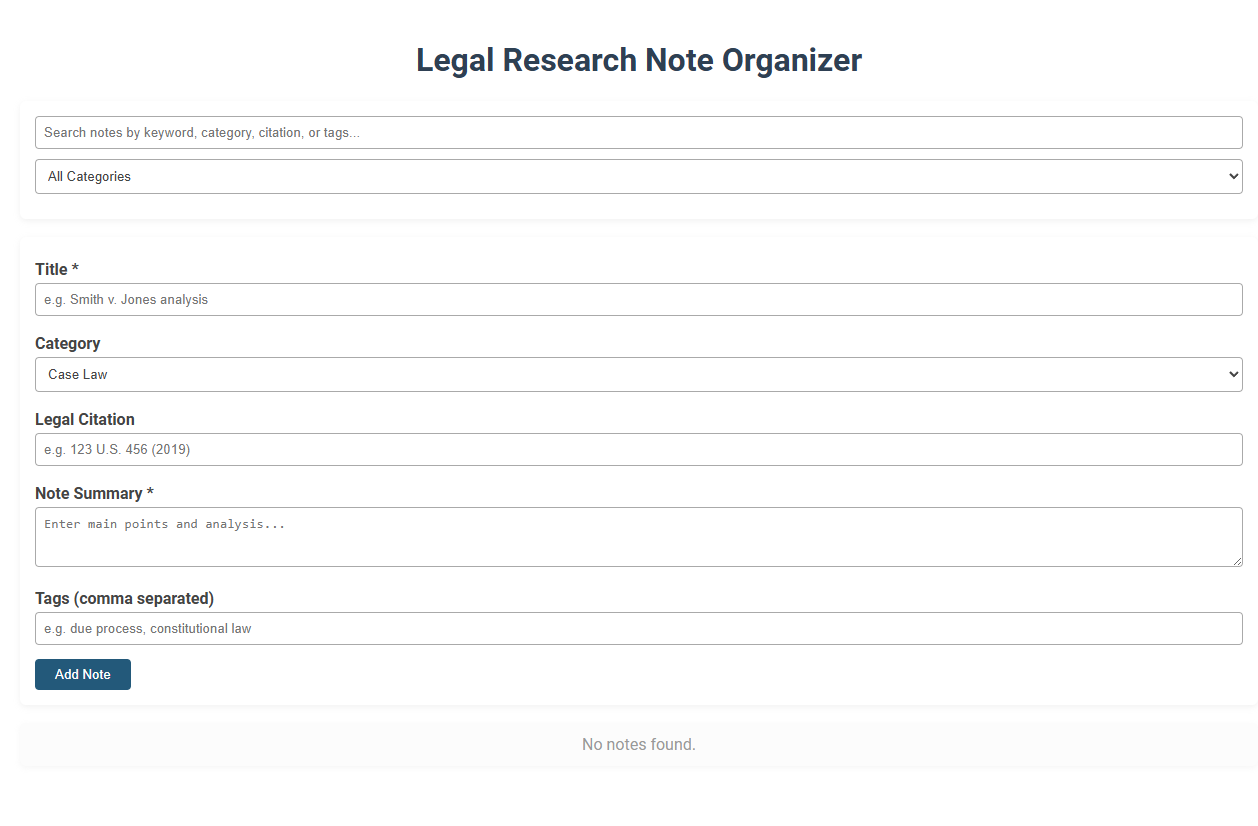Click the Tags label text
Image resolution: width=1258 pixels, height=826 pixels.
124,598
